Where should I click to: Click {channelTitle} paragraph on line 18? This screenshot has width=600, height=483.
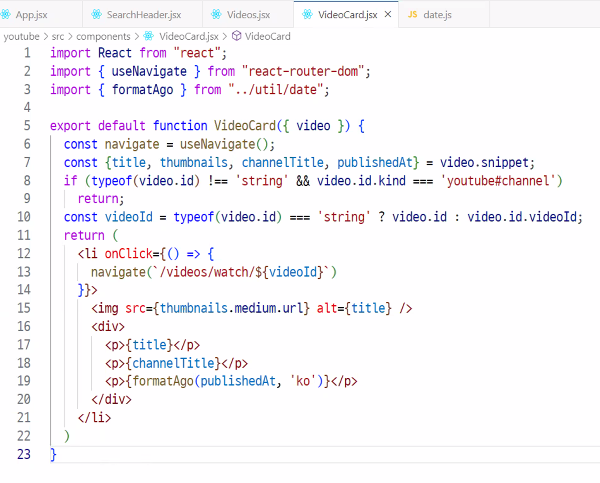pos(176,363)
